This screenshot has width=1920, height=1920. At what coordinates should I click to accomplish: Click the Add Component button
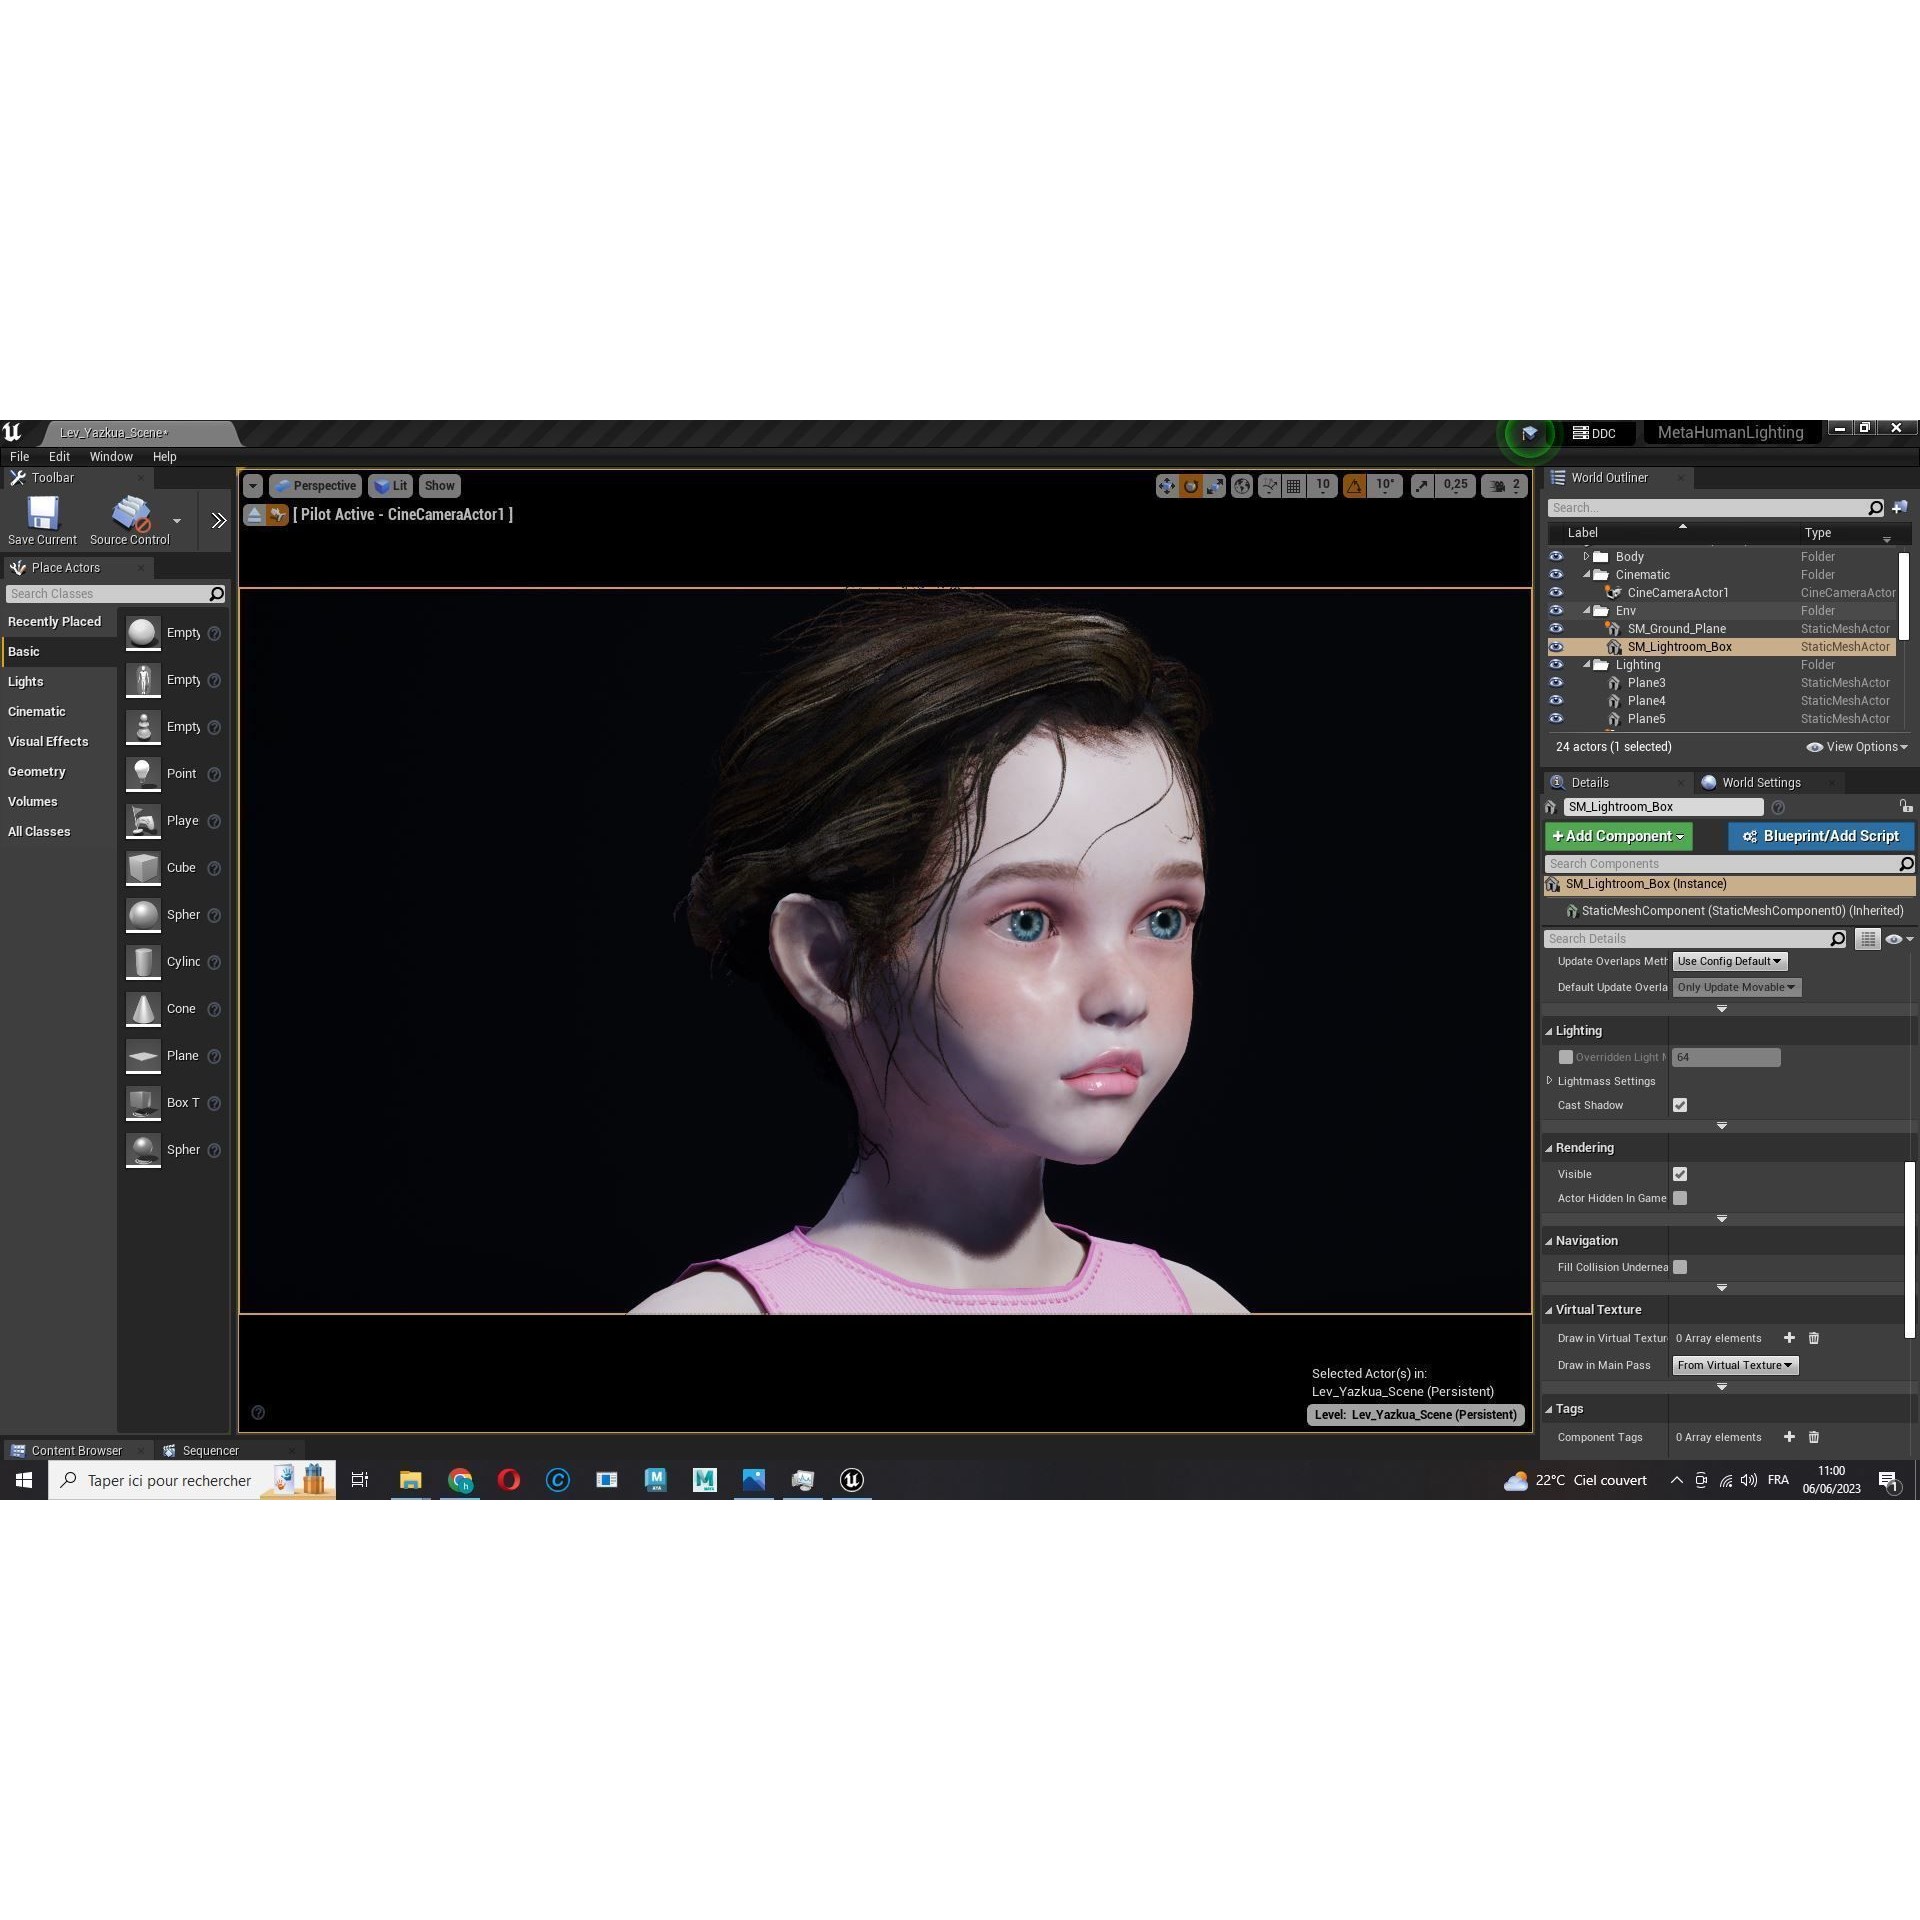[x=1618, y=835]
